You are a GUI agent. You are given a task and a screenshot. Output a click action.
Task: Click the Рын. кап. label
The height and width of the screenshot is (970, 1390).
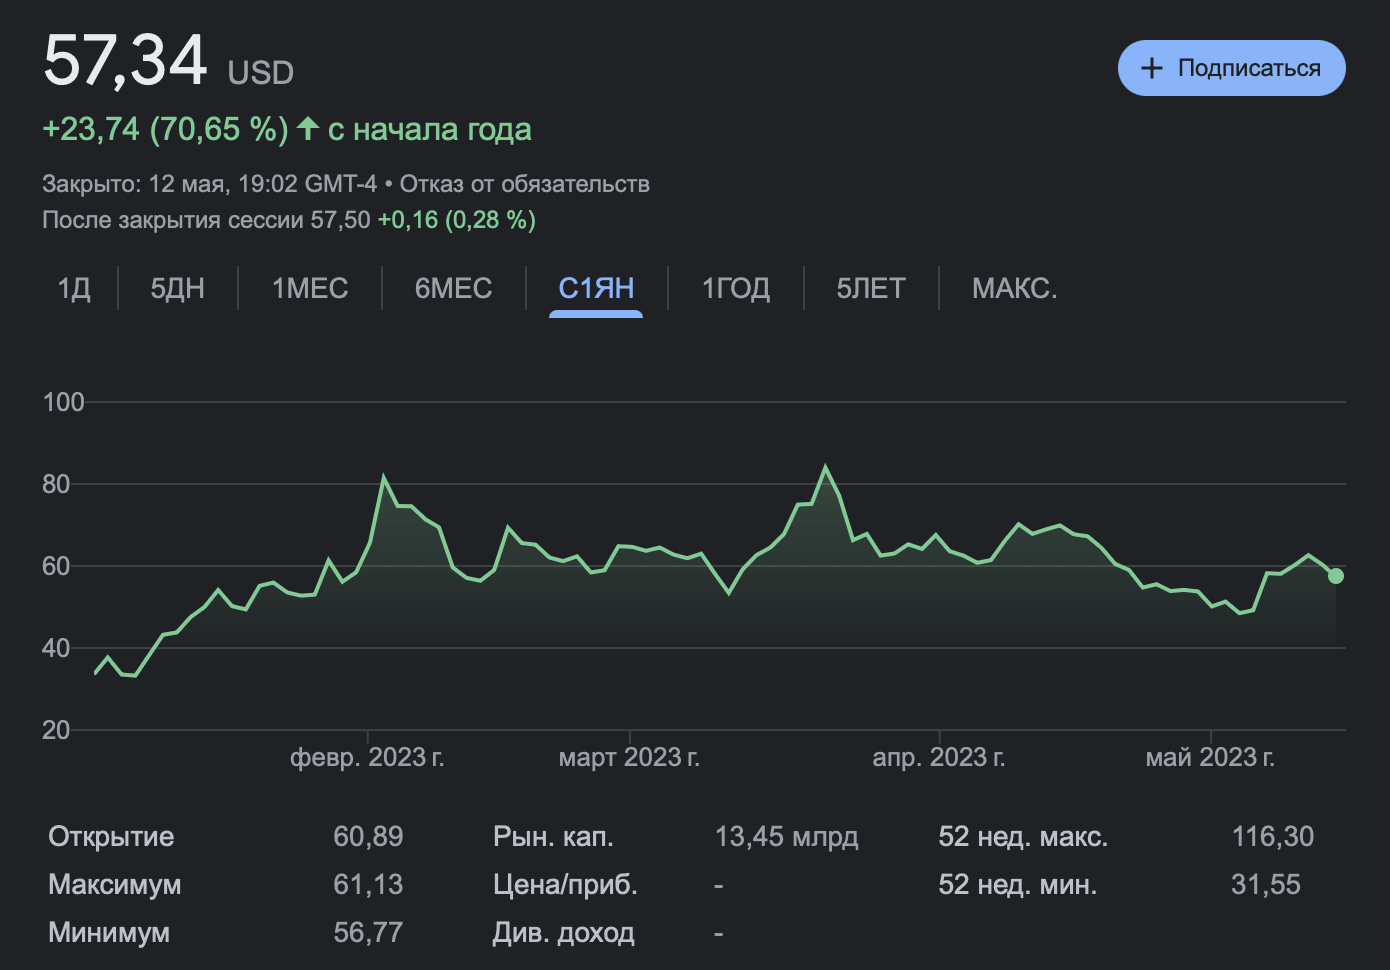553,836
